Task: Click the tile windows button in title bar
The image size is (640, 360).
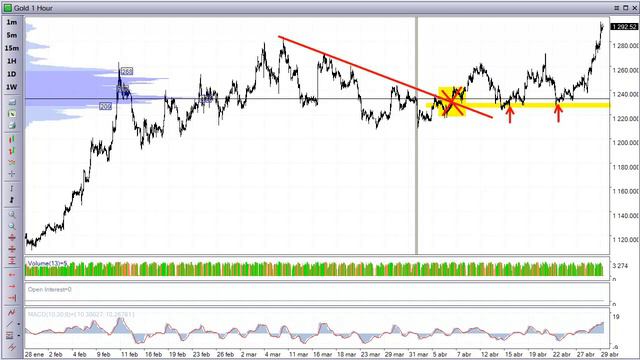Action: [616, 8]
